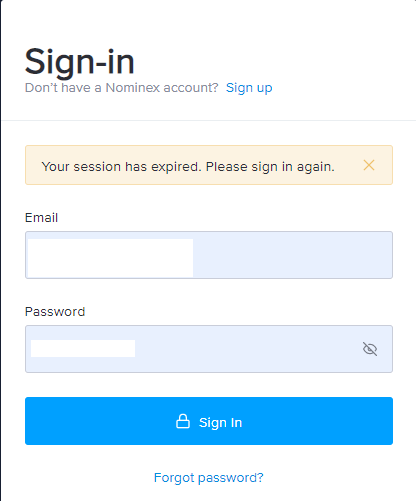
Task: Click empty area of the Email box
Action: coord(293,255)
